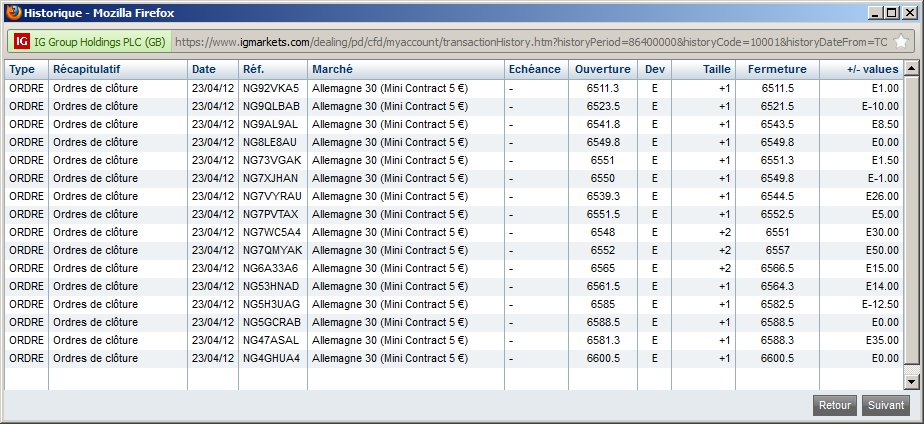Select reference NG6A33A6
The image size is (924, 424).
pyautogui.click(x=270, y=268)
